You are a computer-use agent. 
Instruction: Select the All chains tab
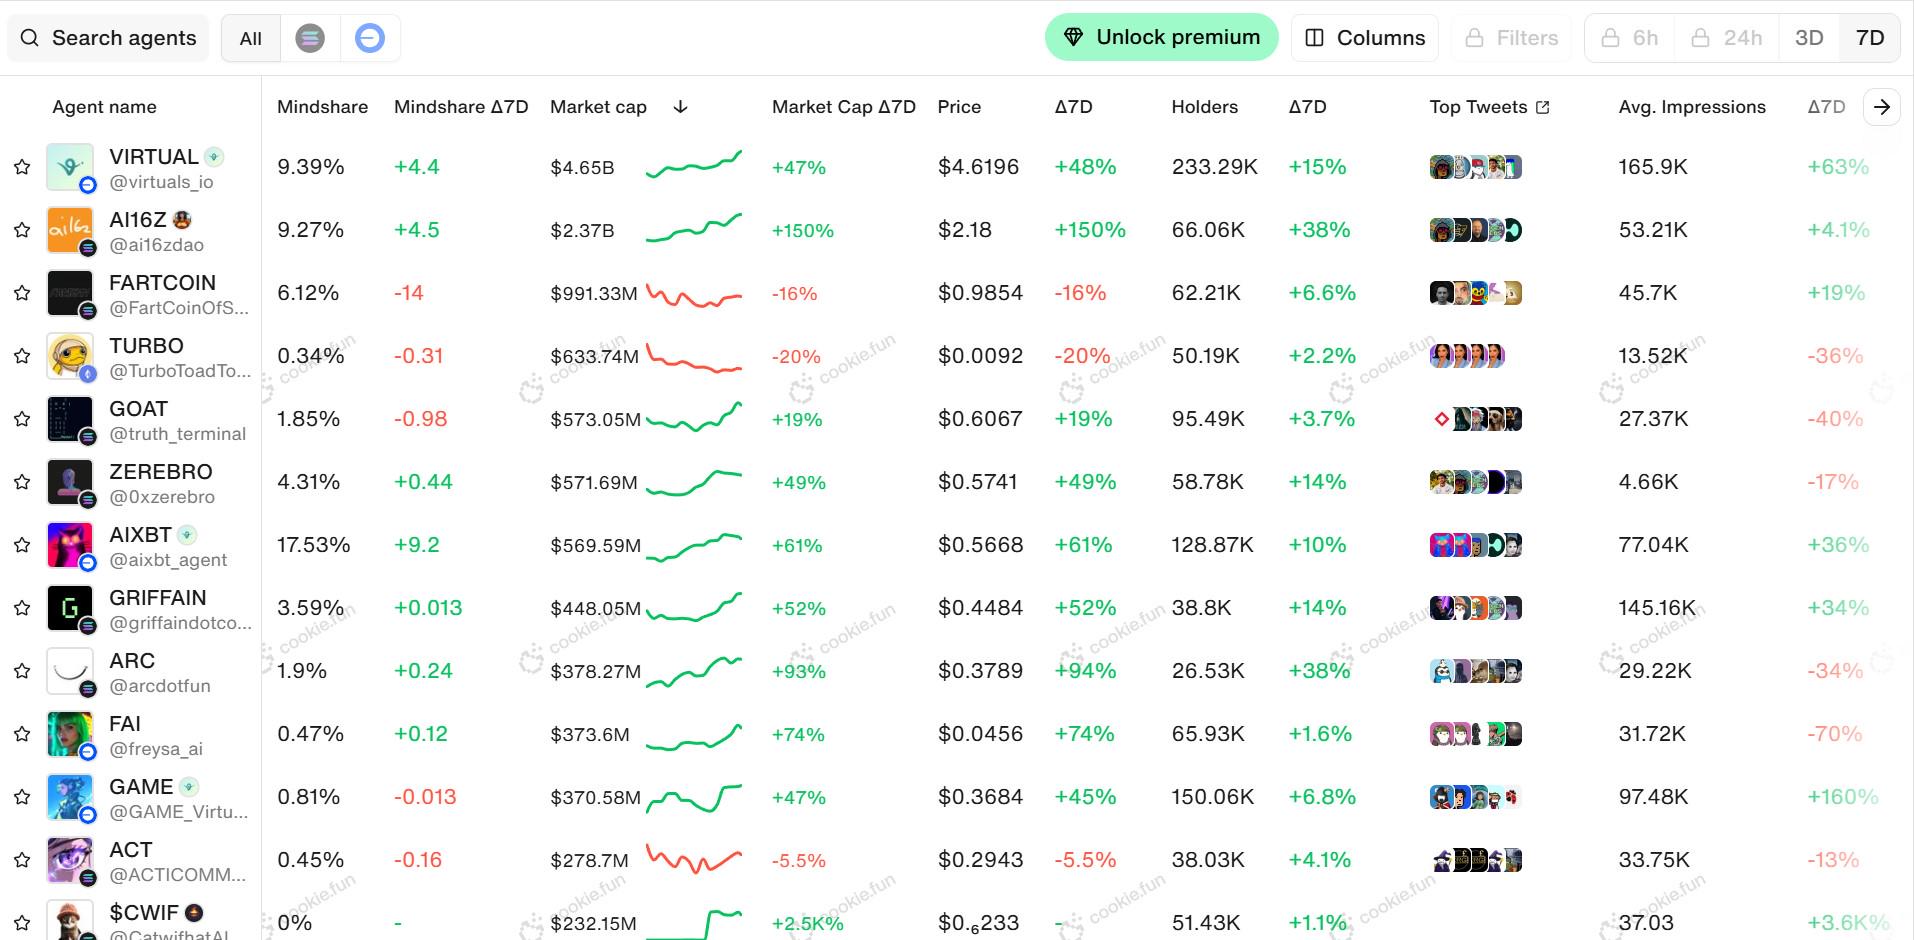pyautogui.click(x=249, y=38)
